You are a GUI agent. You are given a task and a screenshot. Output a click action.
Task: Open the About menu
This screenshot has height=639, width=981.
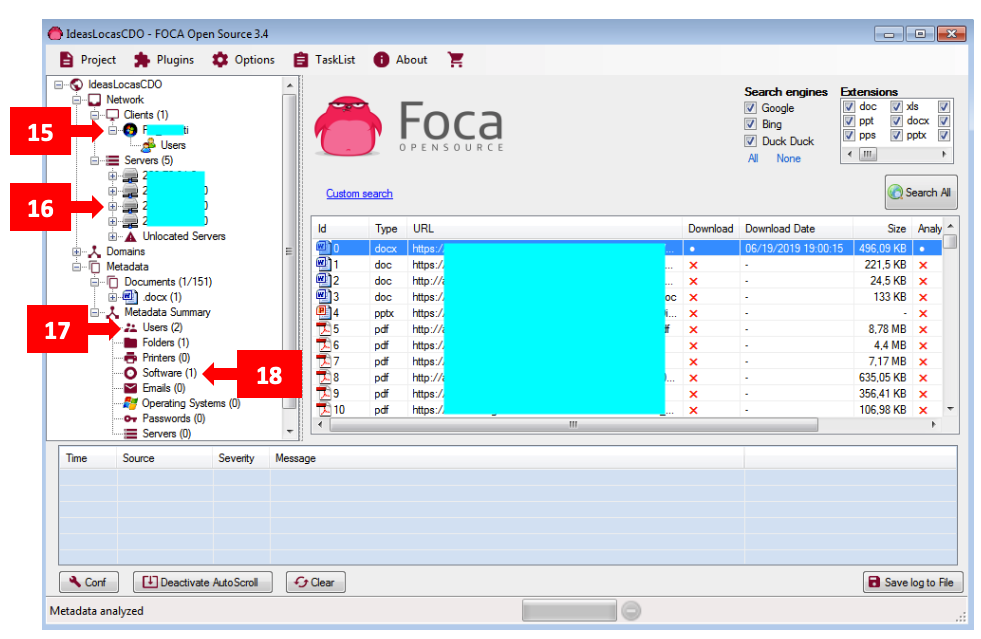[x=400, y=59]
